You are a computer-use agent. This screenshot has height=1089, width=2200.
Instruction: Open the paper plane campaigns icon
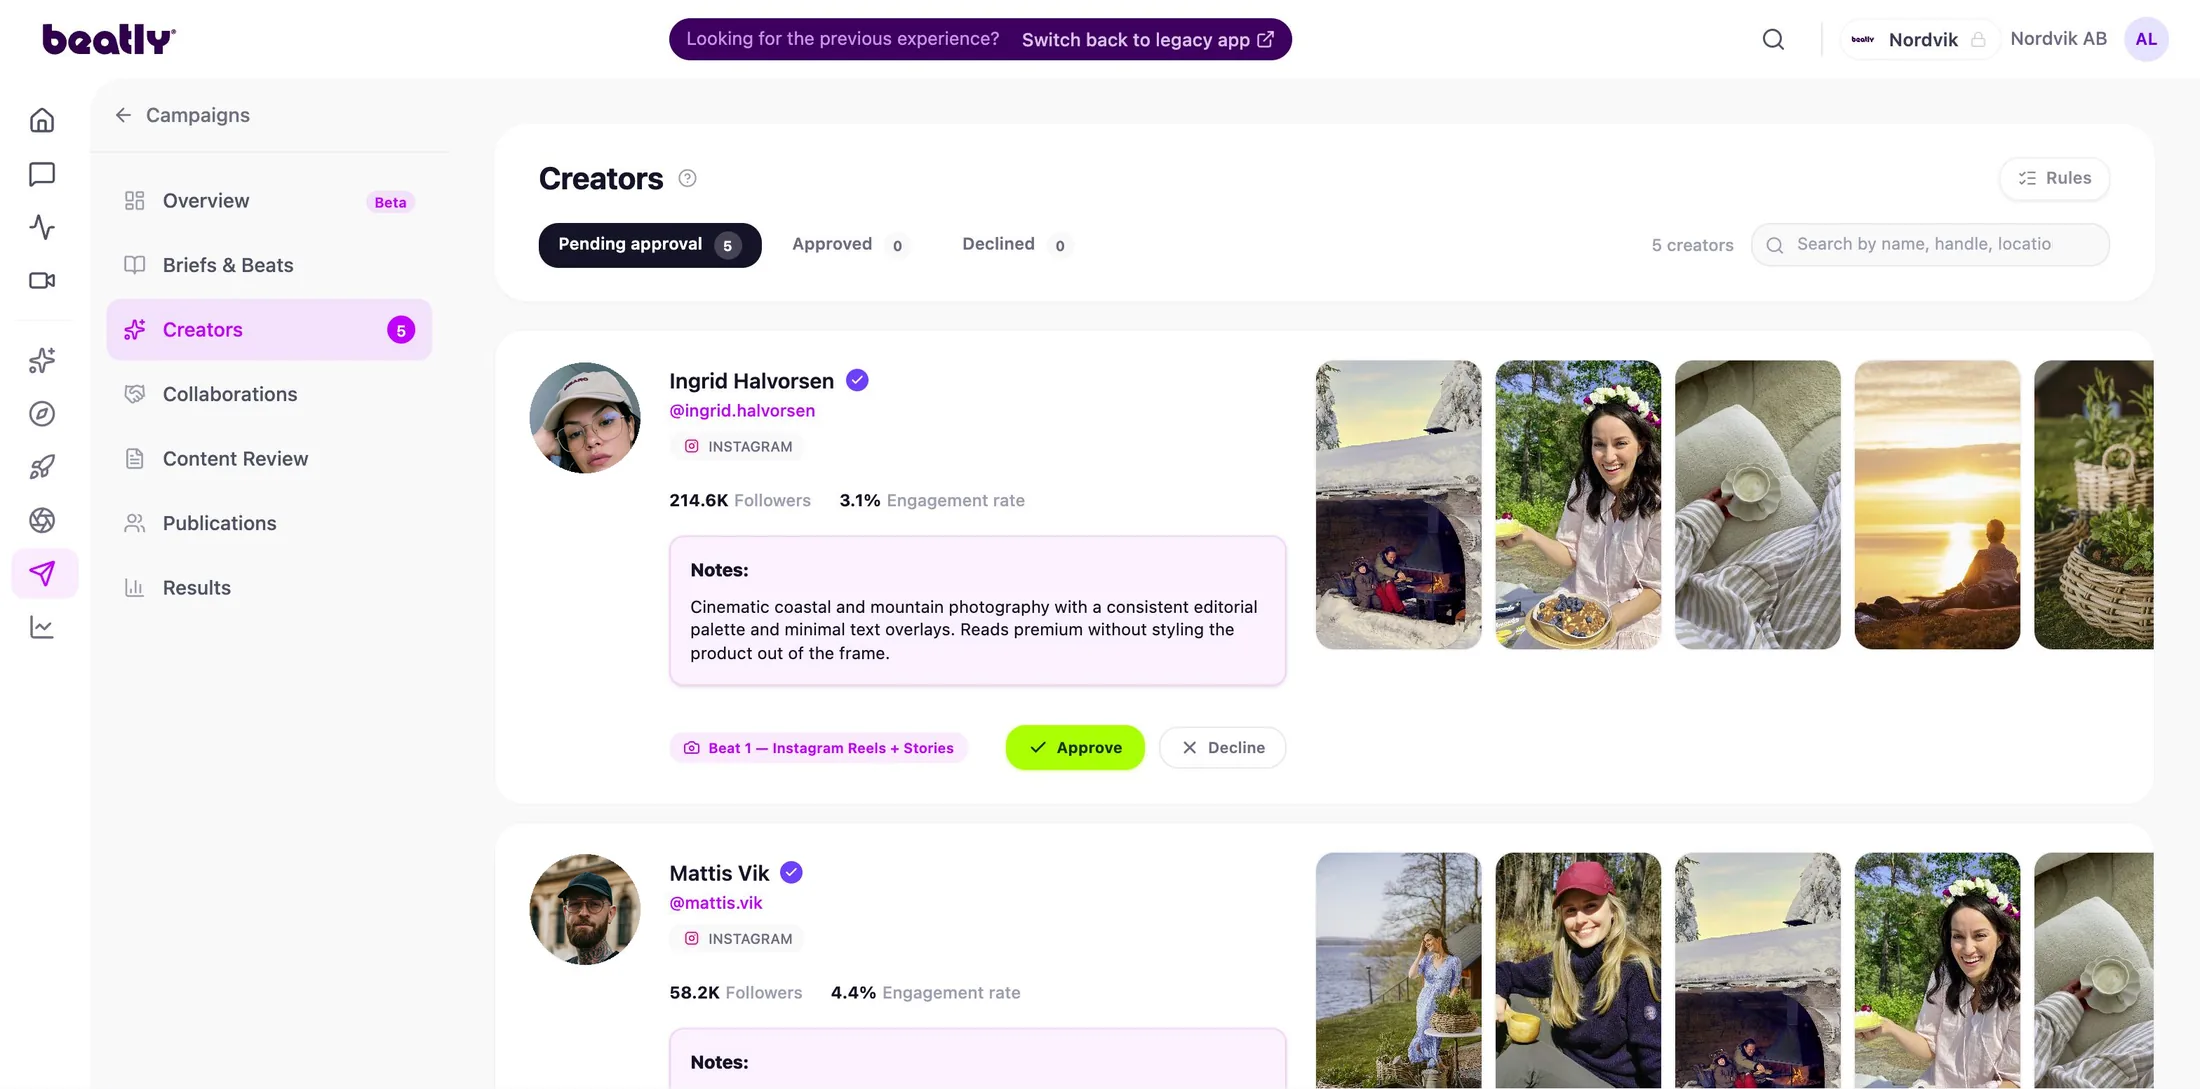(44, 573)
